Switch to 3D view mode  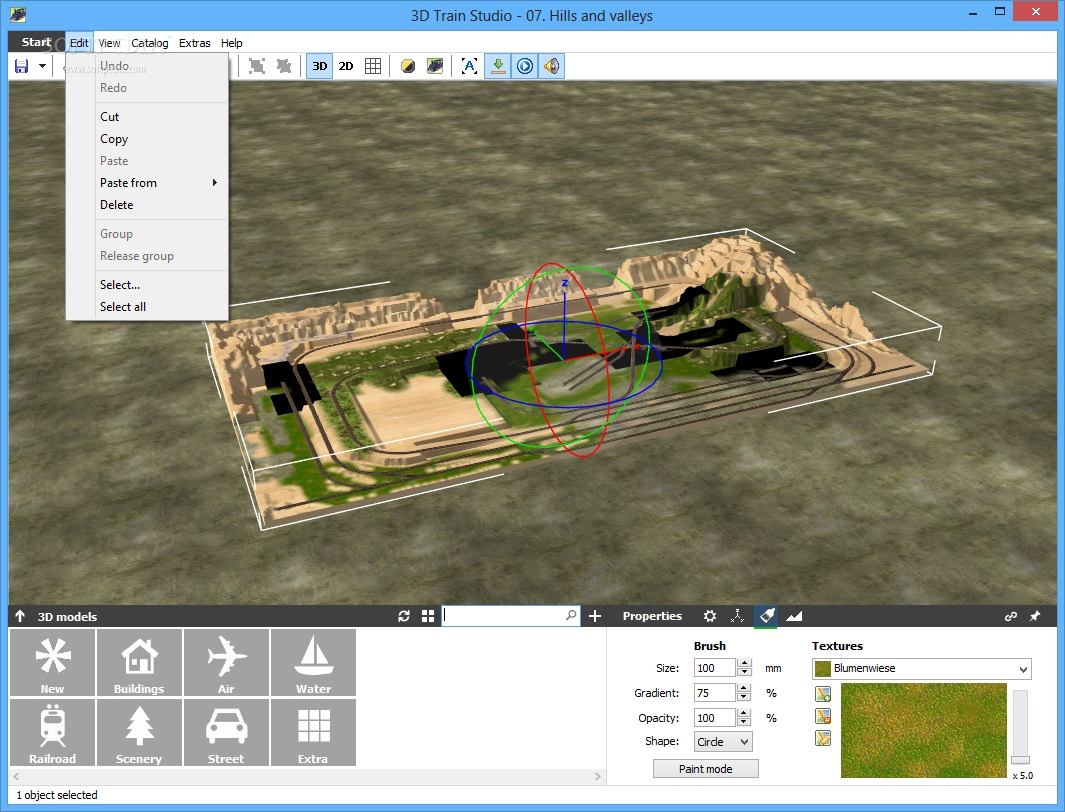319,66
